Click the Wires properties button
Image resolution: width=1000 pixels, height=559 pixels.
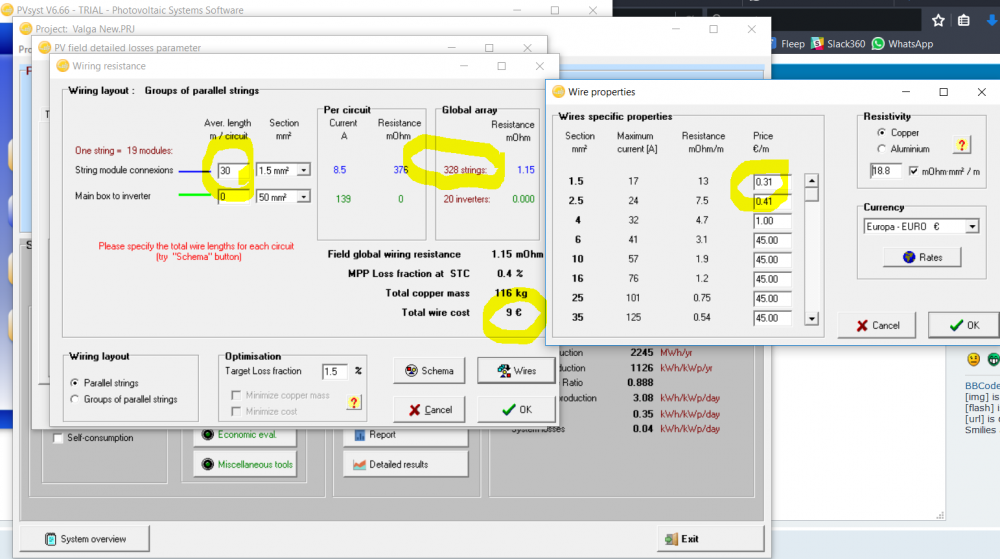(x=515, y=371)
